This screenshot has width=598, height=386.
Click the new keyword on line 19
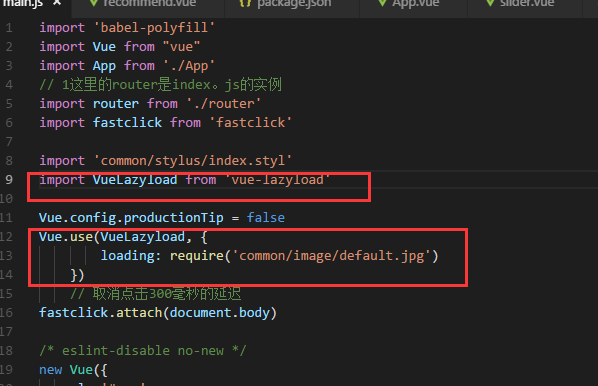pyautogui.click(x=51, y=370)
